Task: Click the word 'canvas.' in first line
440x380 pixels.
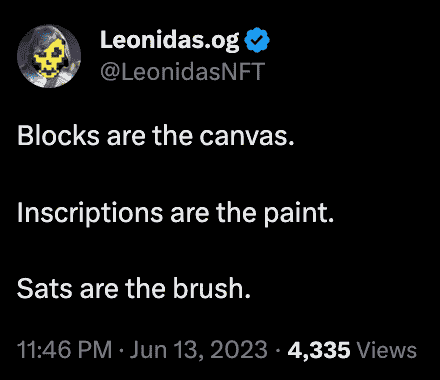Action: (247, 137)
